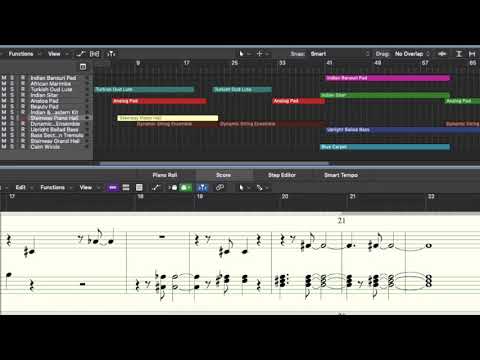Click the catch playhead icon in tracks toolbar
The height and width of the screenshot is (360, 480).
(111, 54)
